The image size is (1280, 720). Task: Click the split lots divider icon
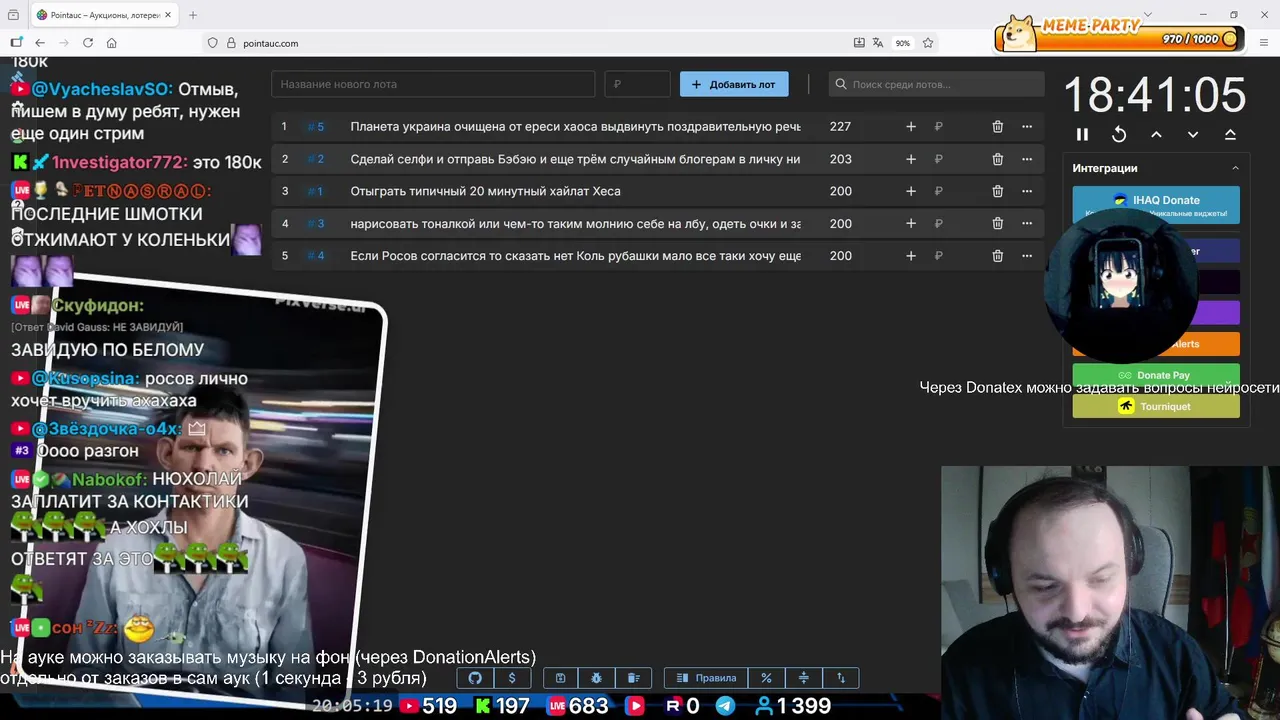click(803, 678)
